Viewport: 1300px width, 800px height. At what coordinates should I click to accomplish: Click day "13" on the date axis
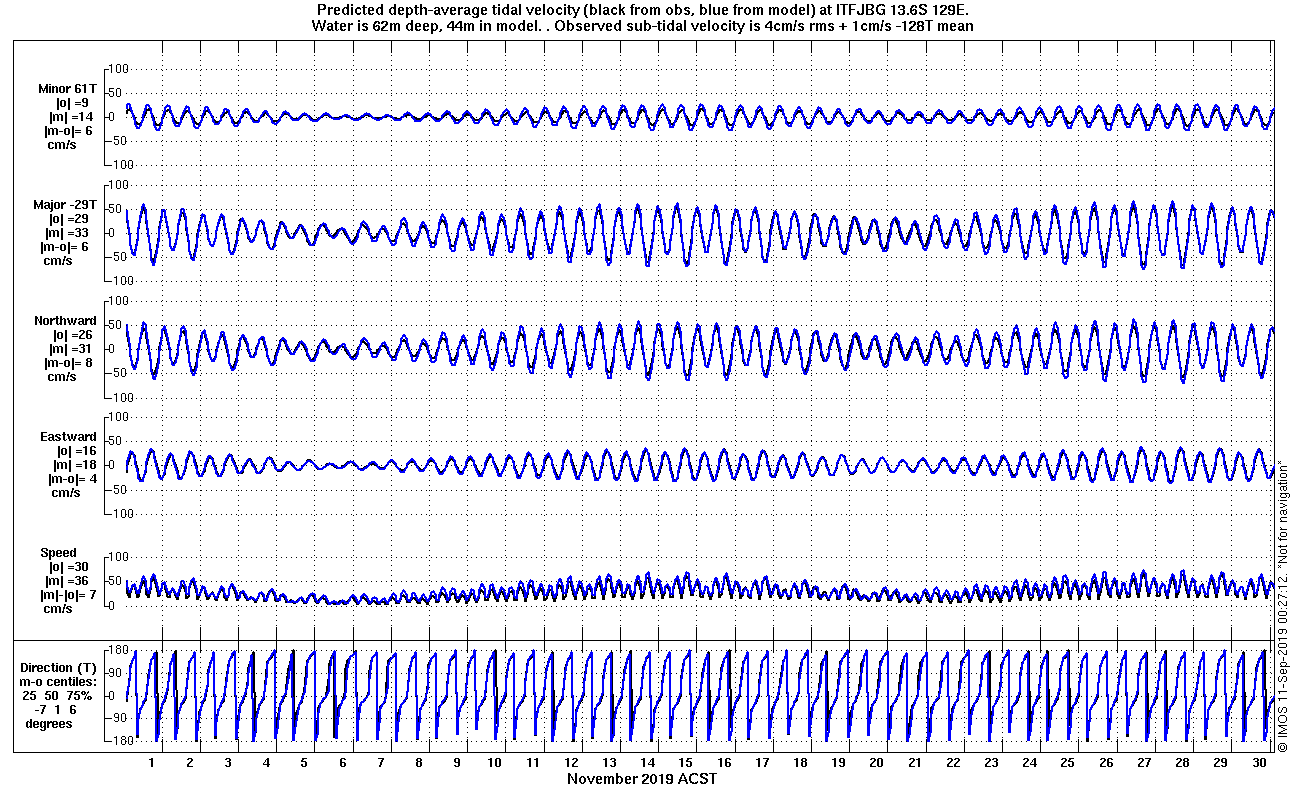point(610,763)
